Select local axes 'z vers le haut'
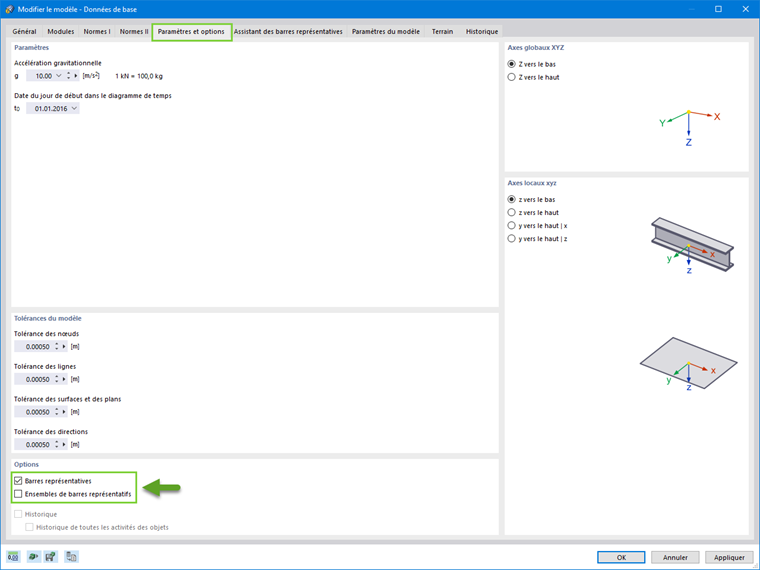This screenshot has height=570, width=760. click(511, 212)
